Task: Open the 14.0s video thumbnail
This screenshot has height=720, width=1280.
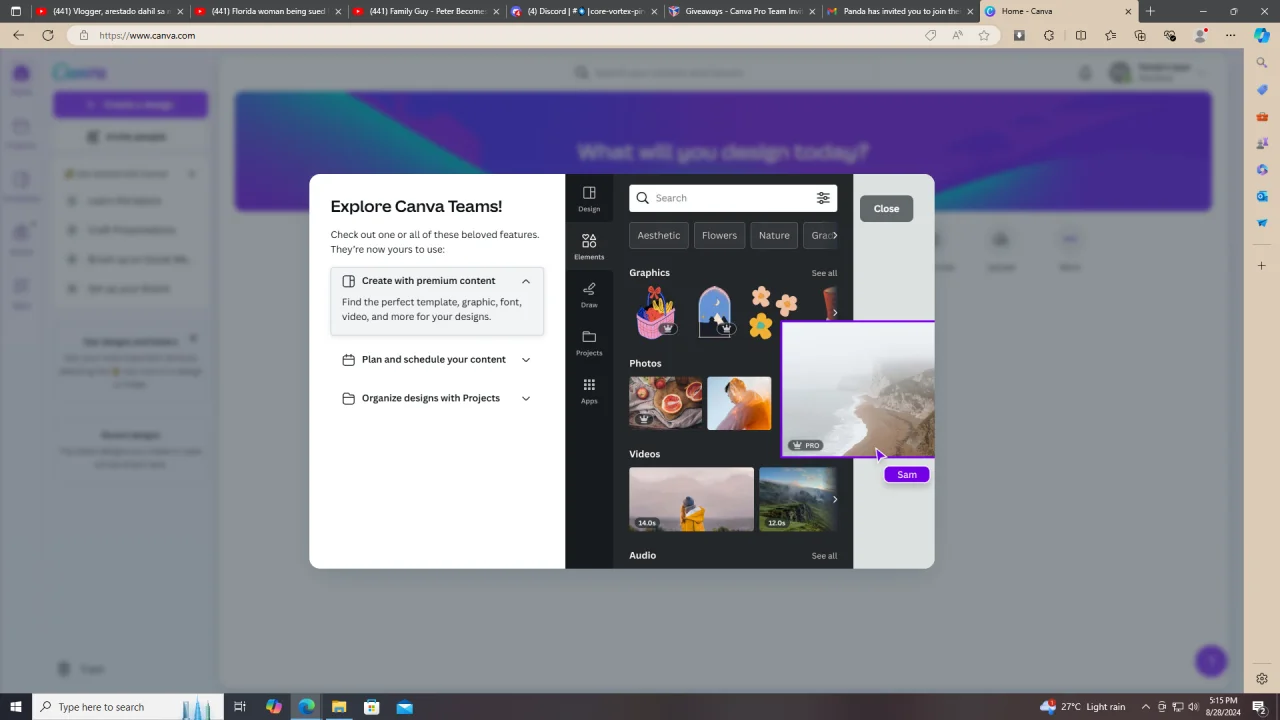Action: [x=691, y=499]
